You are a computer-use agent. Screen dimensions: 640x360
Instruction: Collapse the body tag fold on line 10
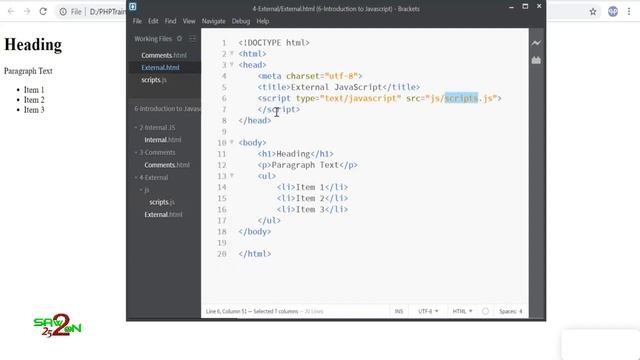[232, 142]
